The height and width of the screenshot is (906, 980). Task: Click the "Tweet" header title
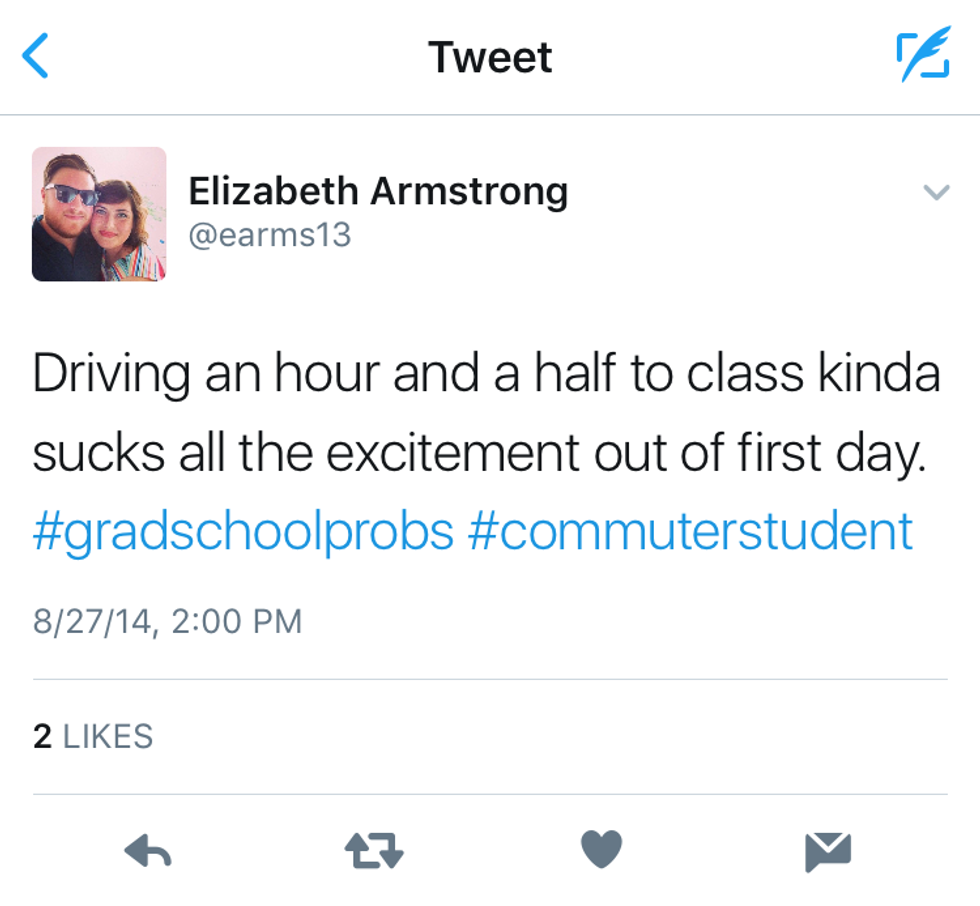point(490,57)
